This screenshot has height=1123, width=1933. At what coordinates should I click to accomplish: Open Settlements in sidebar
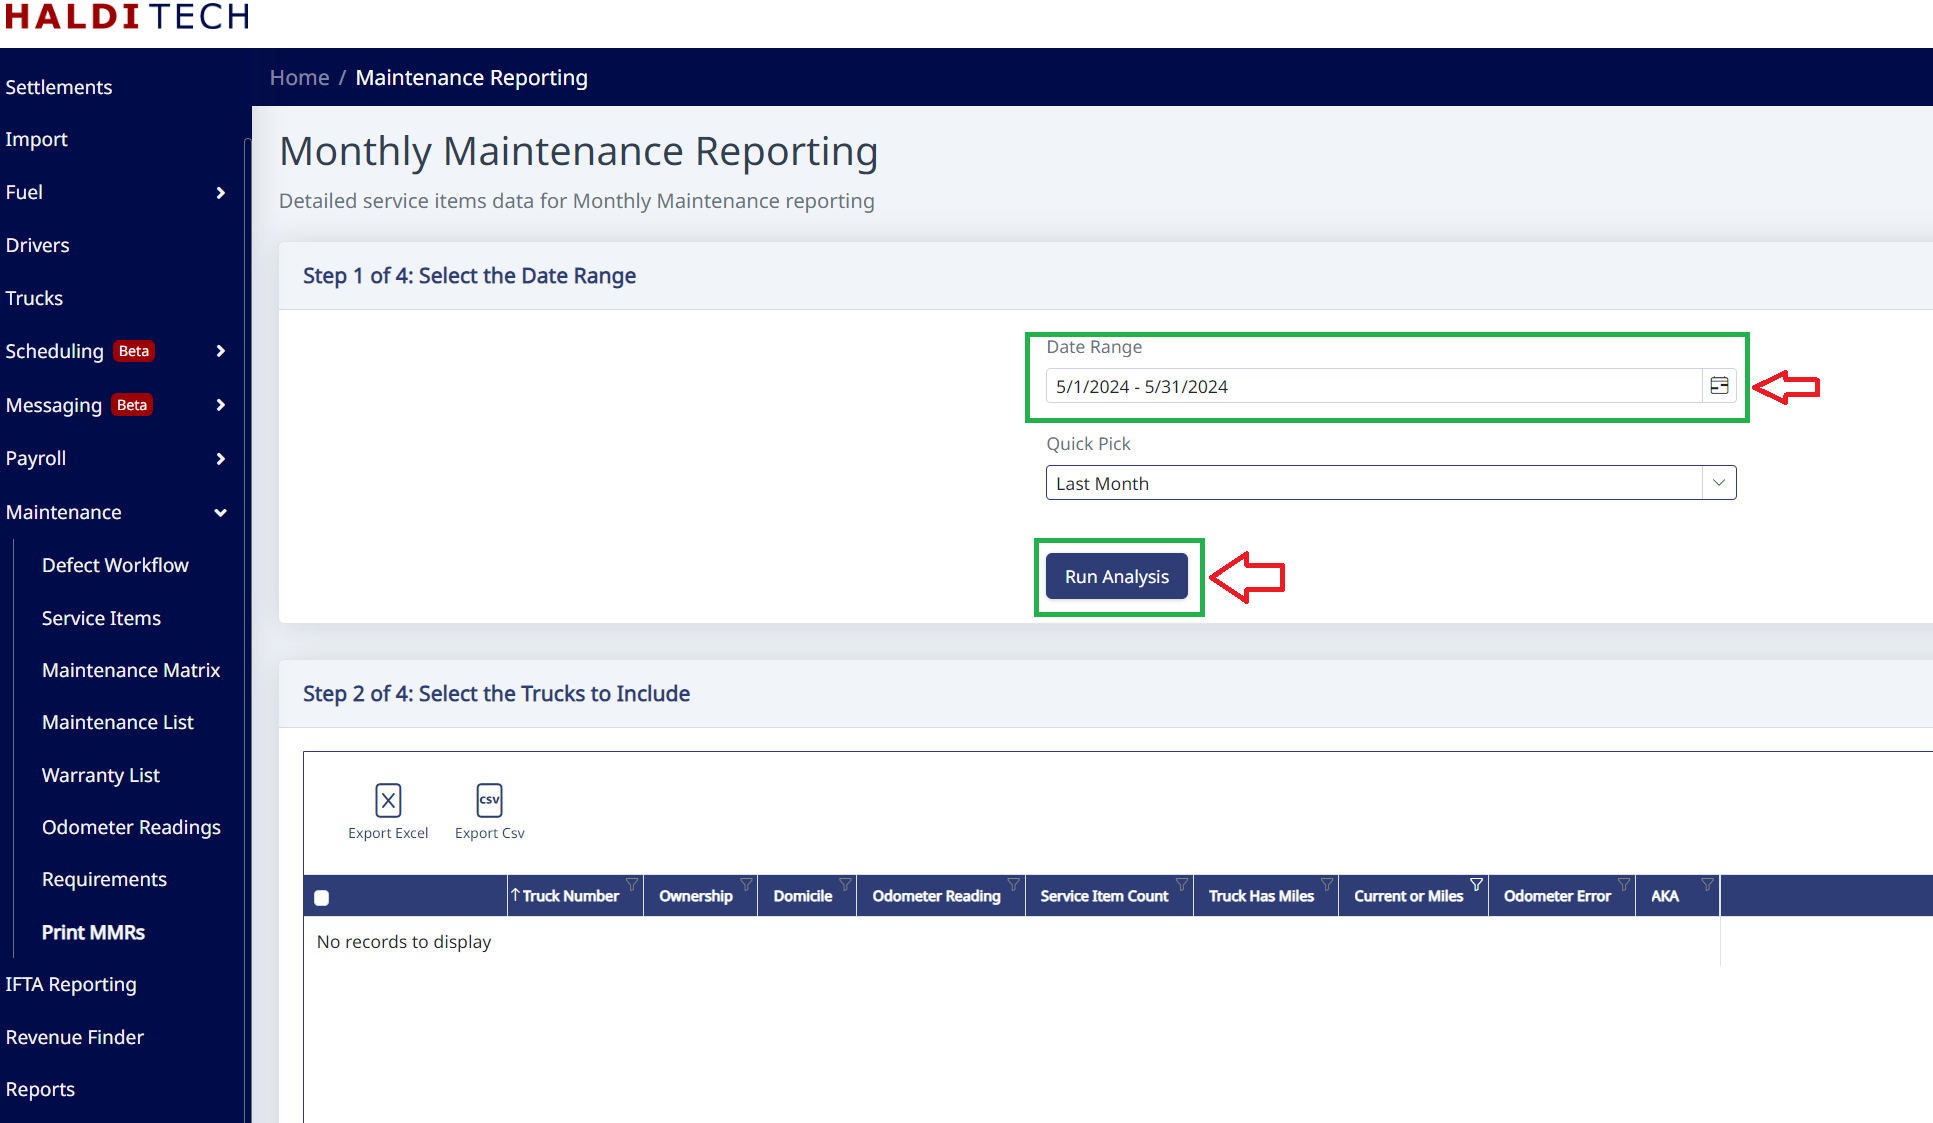pyautogui.click(x=59, y=87)
